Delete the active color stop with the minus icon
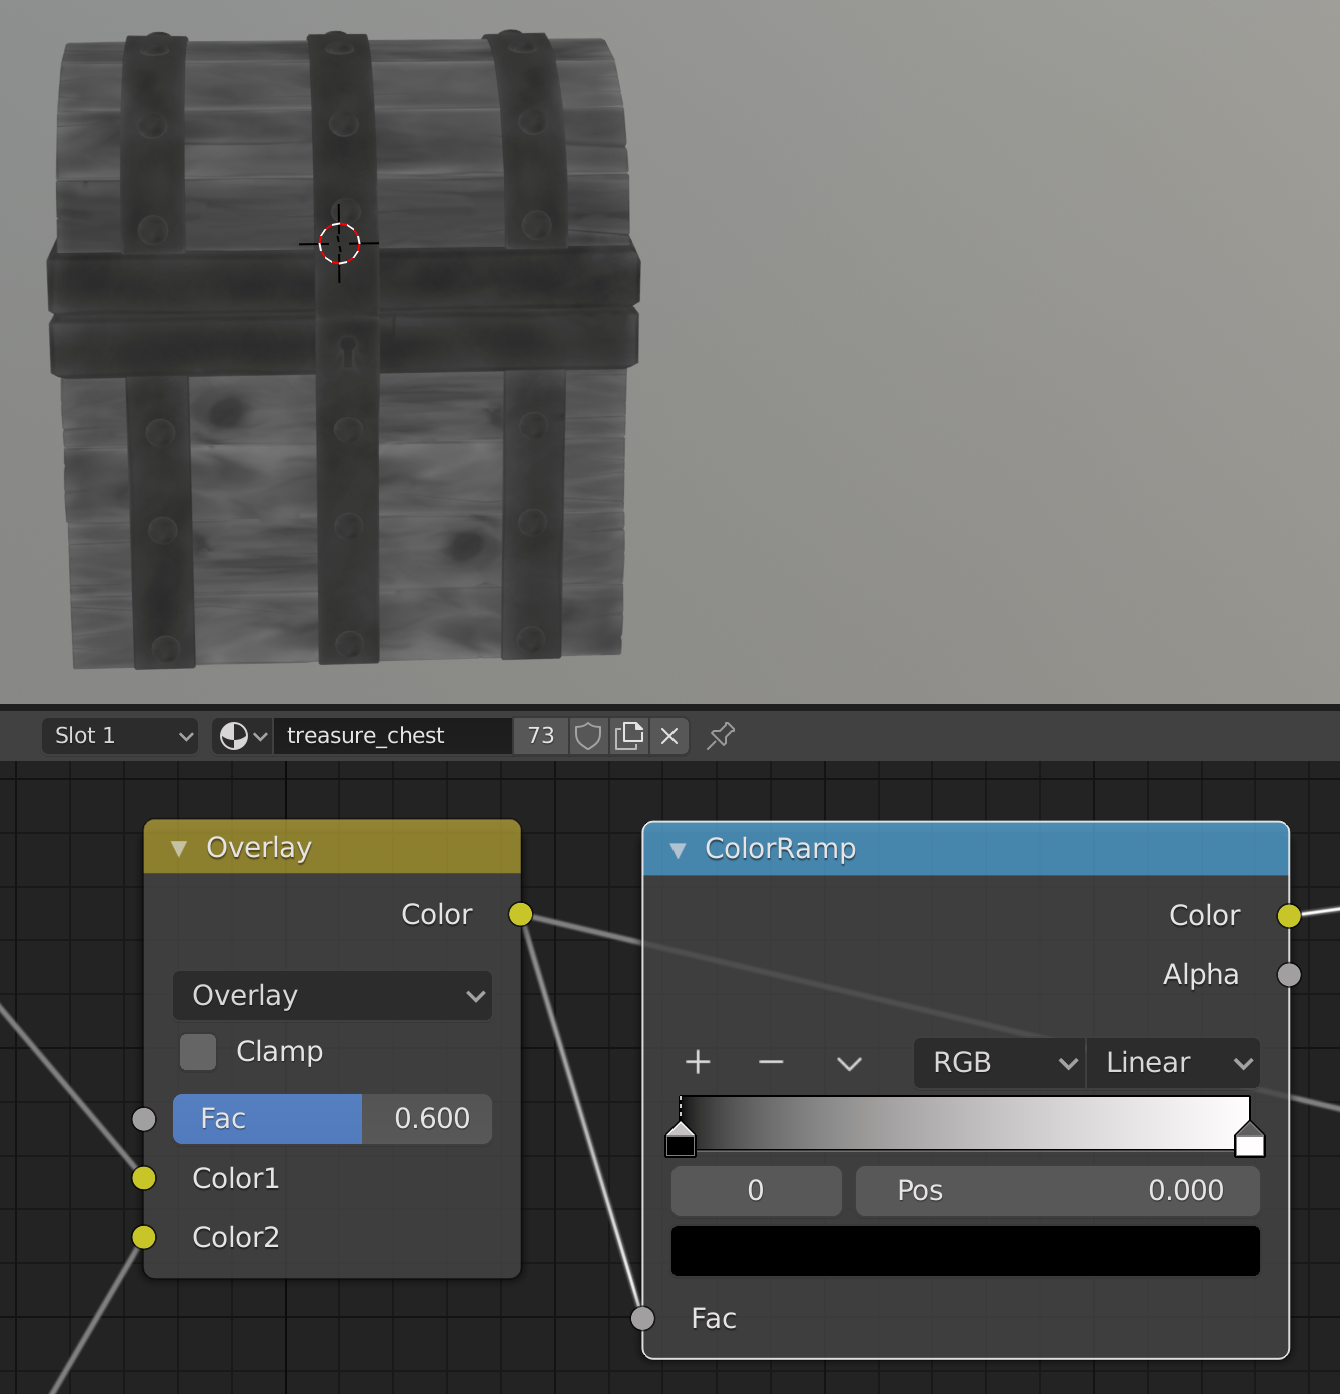Viewport: 1340px width, 1394px height. (x=771, y=1063)
